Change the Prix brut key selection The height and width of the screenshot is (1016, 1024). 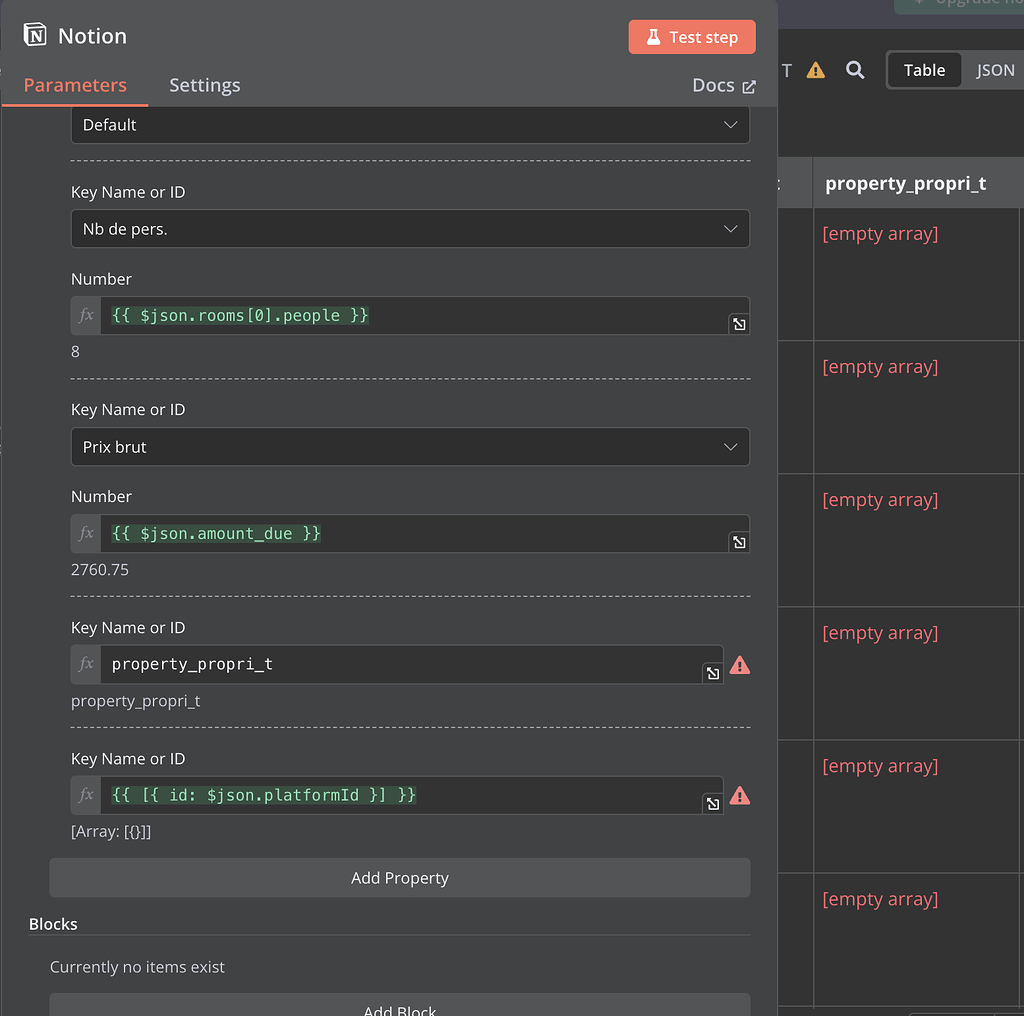click(x=410, y=446)
